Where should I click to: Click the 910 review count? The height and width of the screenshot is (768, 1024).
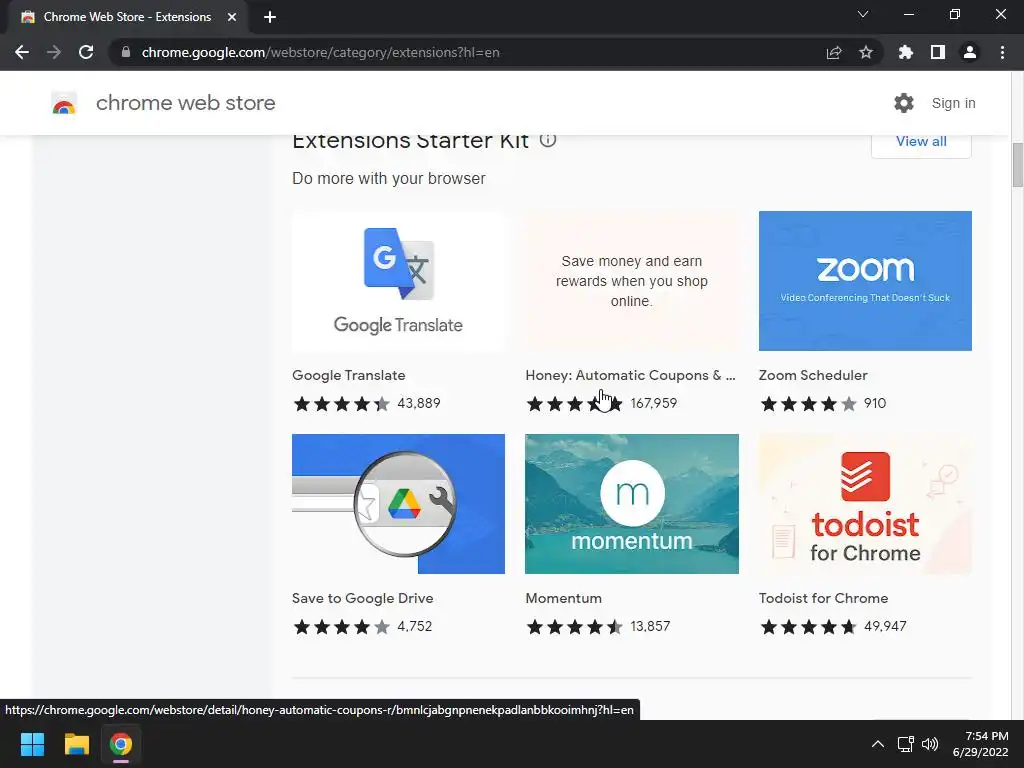[x=875, y=404]
